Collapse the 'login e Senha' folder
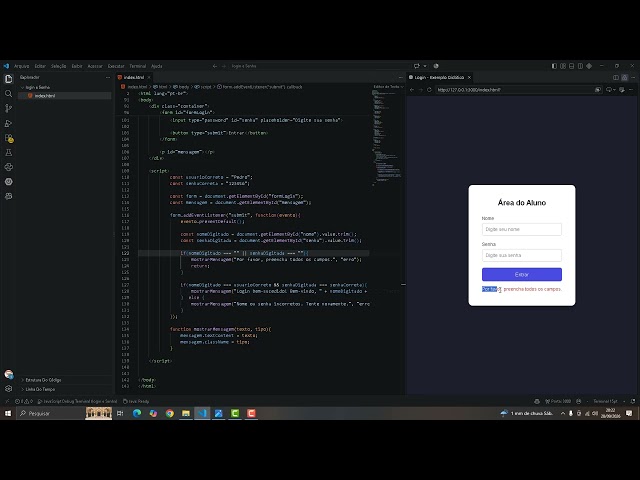This screenshot has height=480, width=640. tap(36, 87)
